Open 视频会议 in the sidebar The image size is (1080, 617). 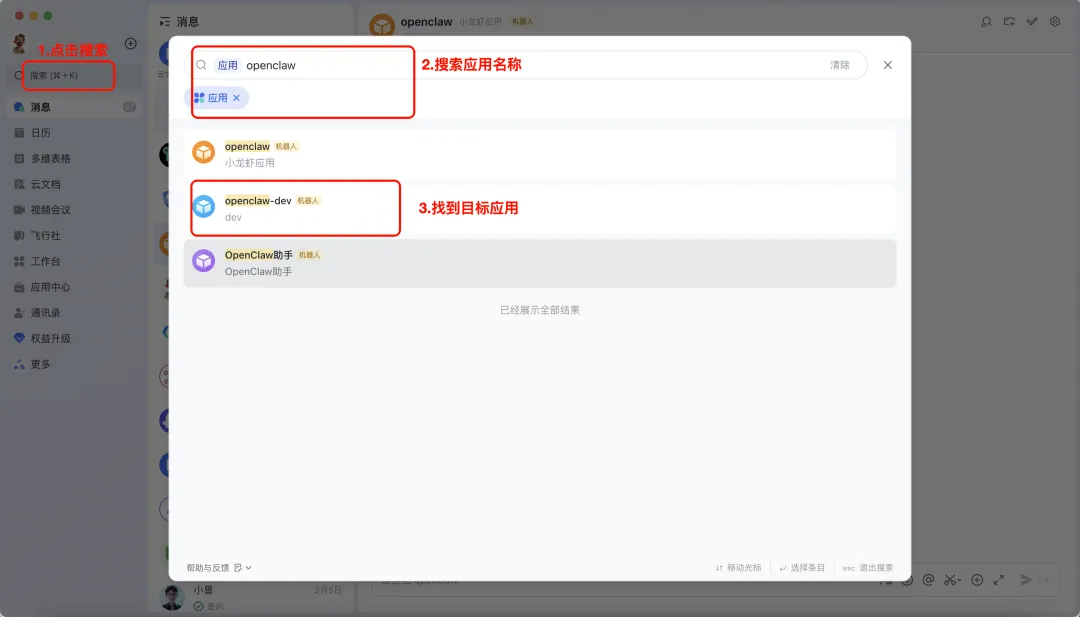pos(74,210)
